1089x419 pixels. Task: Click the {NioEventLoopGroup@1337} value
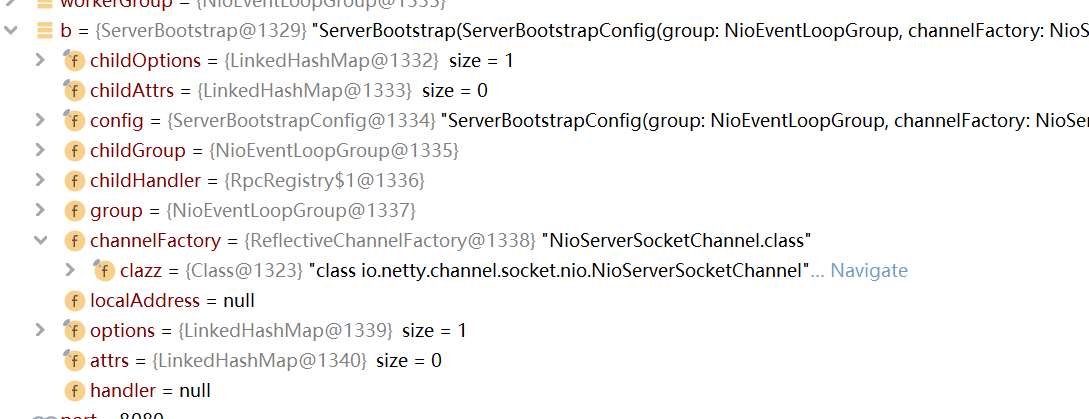(x=290, y=211)
